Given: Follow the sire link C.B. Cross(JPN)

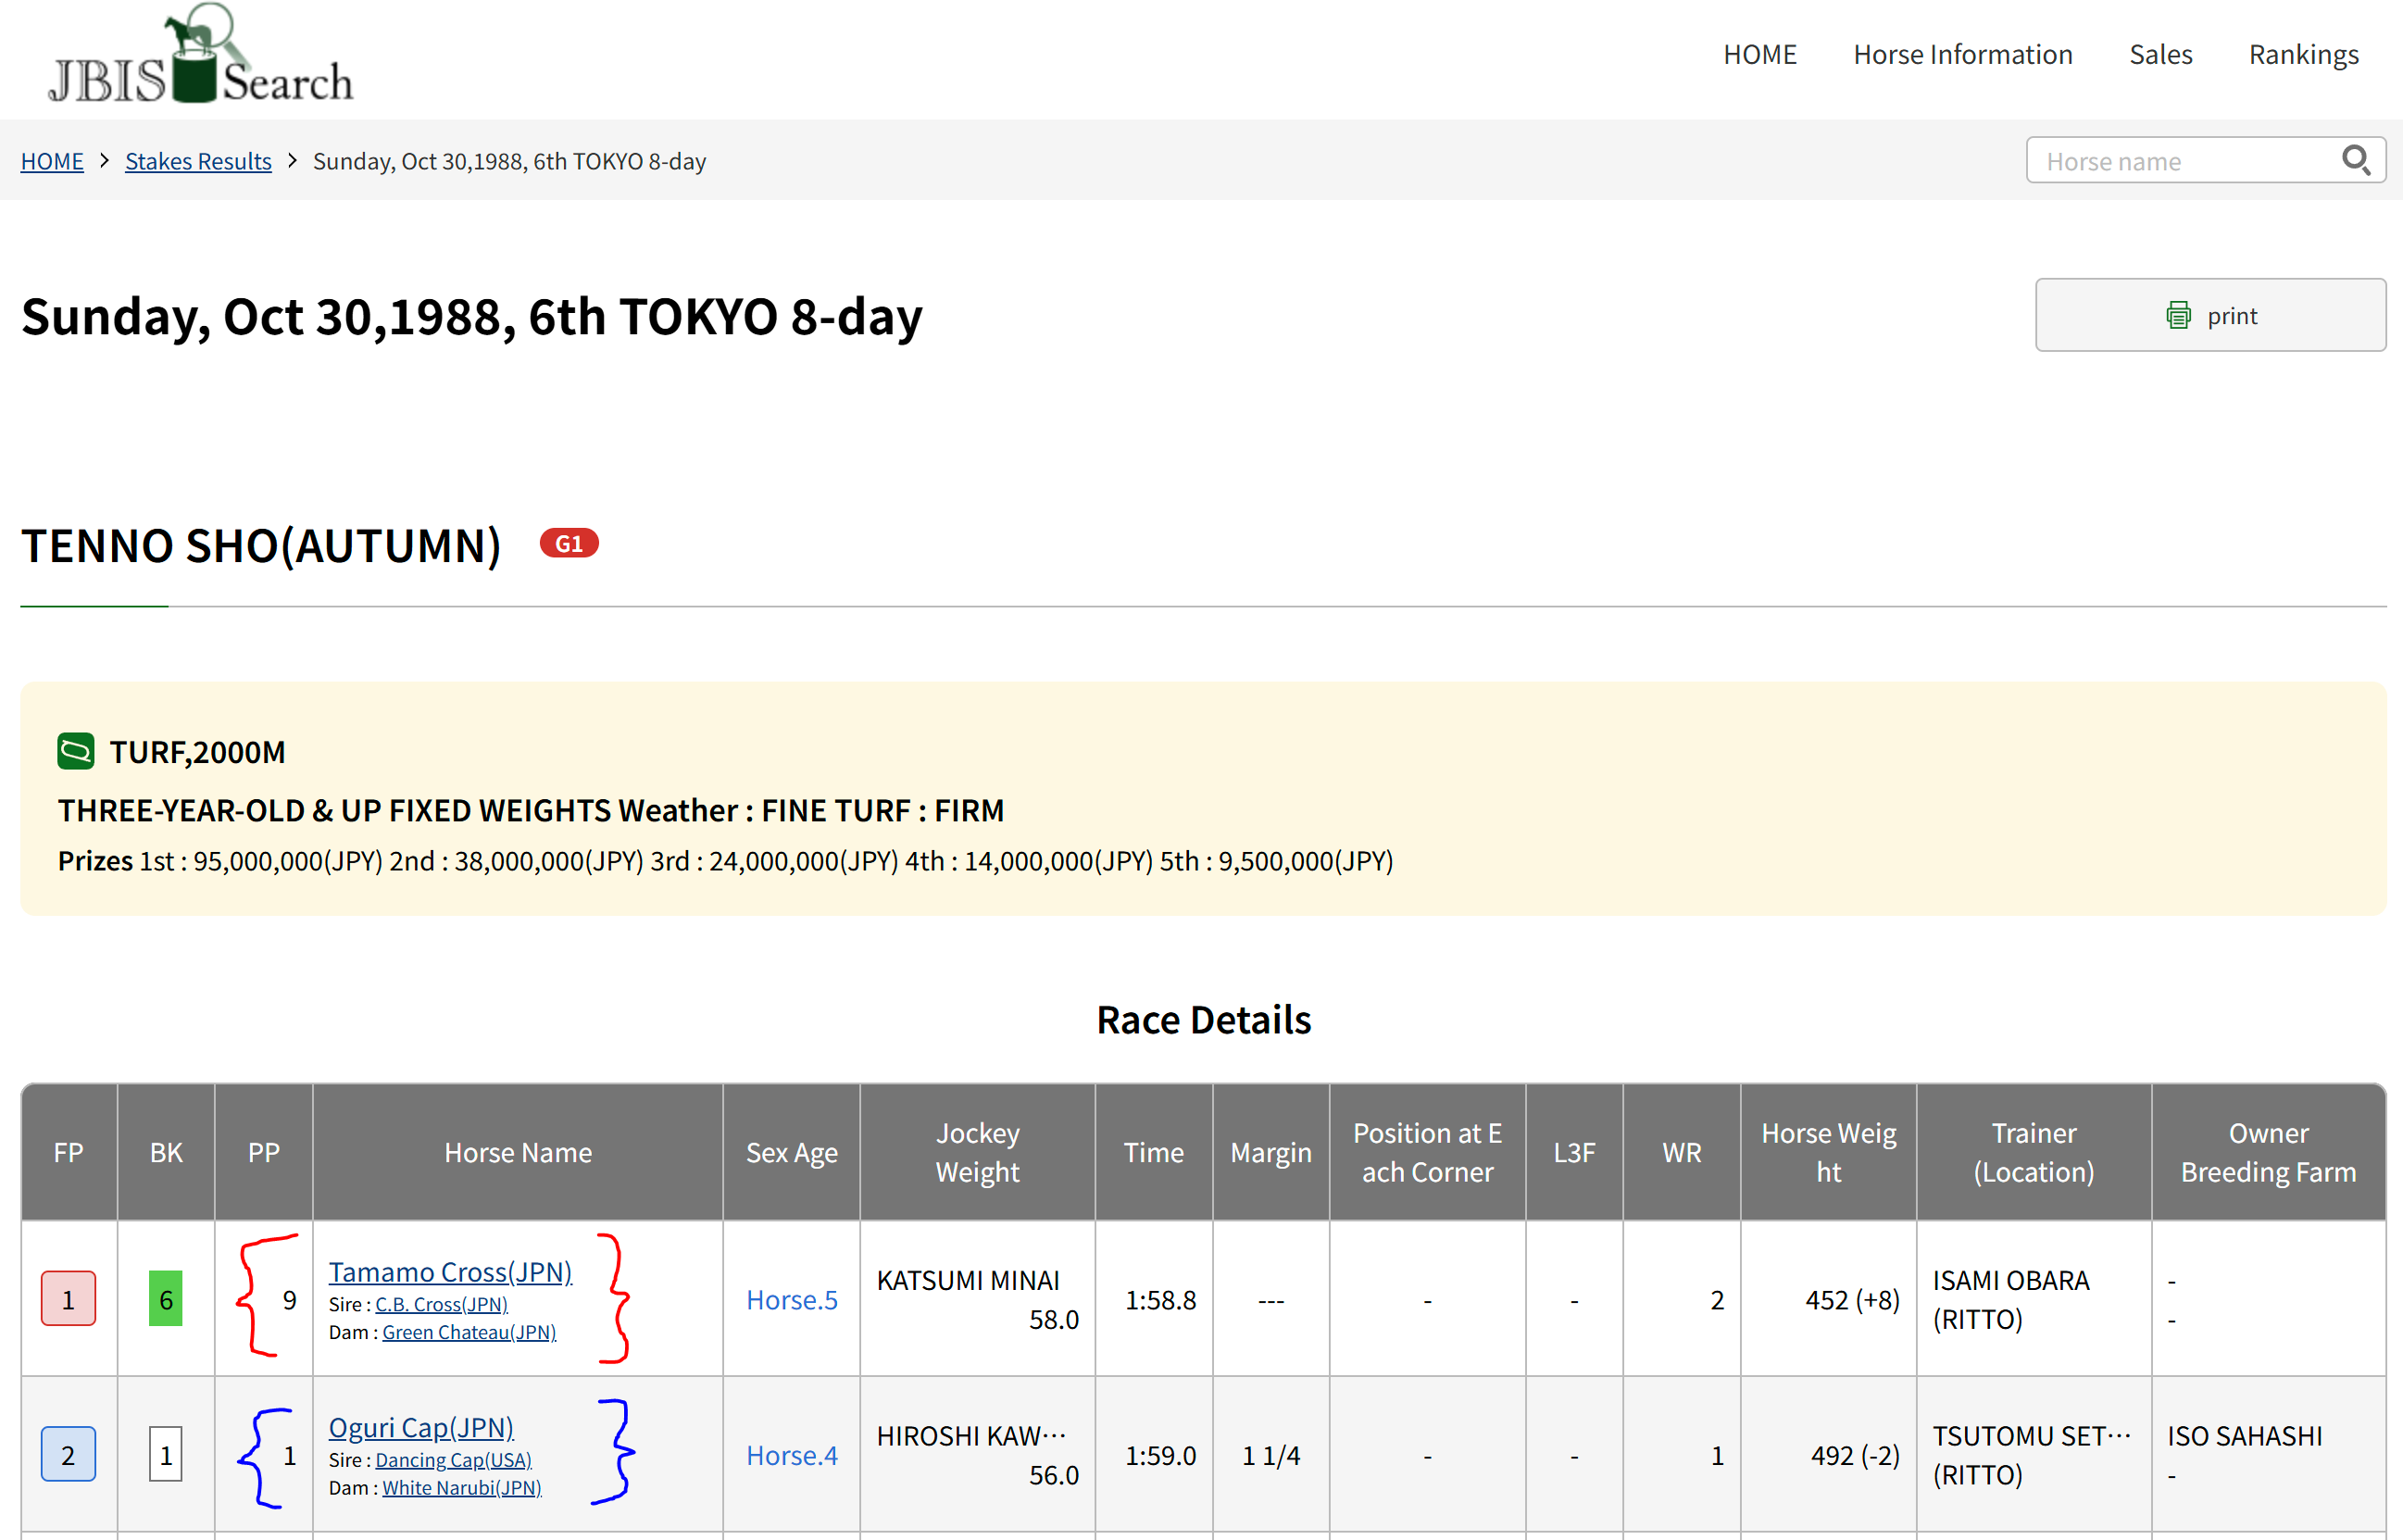Looking at the screenshot, I should [441, 1304].
